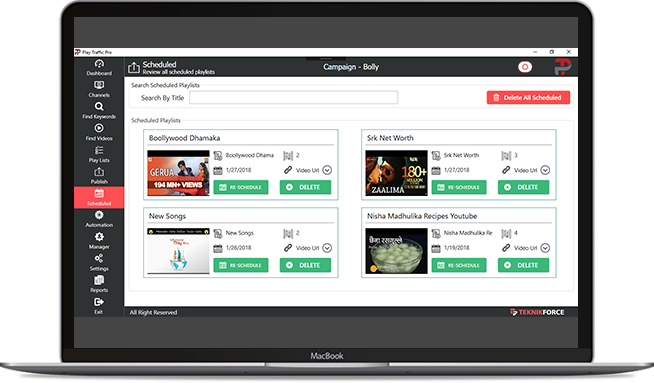The width and height of the screenshot is (654, 383).
Task: Delete the Nisha Madhulika Recipes playlist
Action: tap(523, 265)
